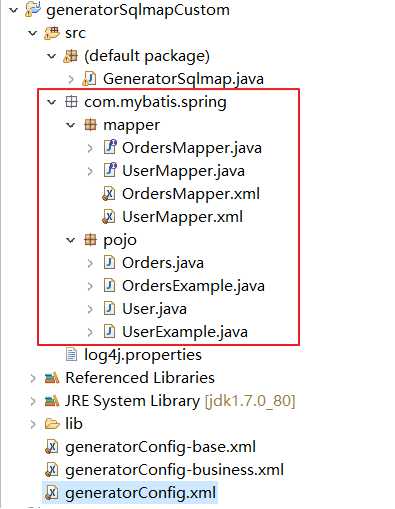Collapse the (default package) arrow
The height and width of the screenshot is (509, 395).
(52, 56)
